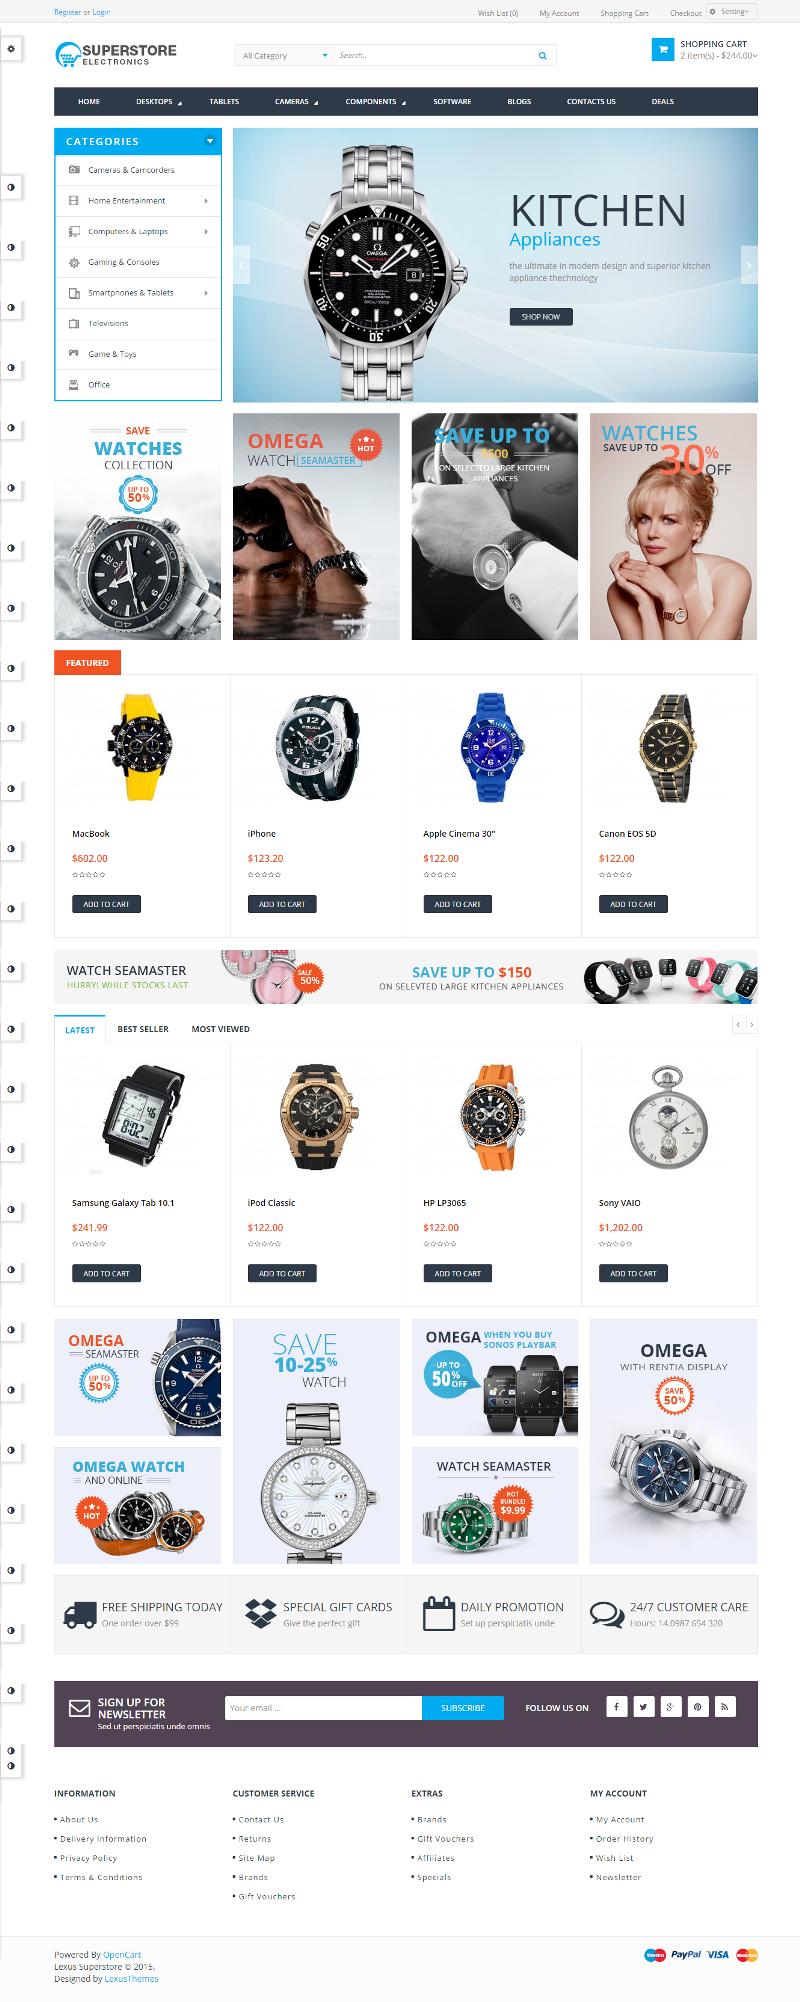Go to next hero slide arrow
Screen dimensions: 800x2002
point(748,265)
